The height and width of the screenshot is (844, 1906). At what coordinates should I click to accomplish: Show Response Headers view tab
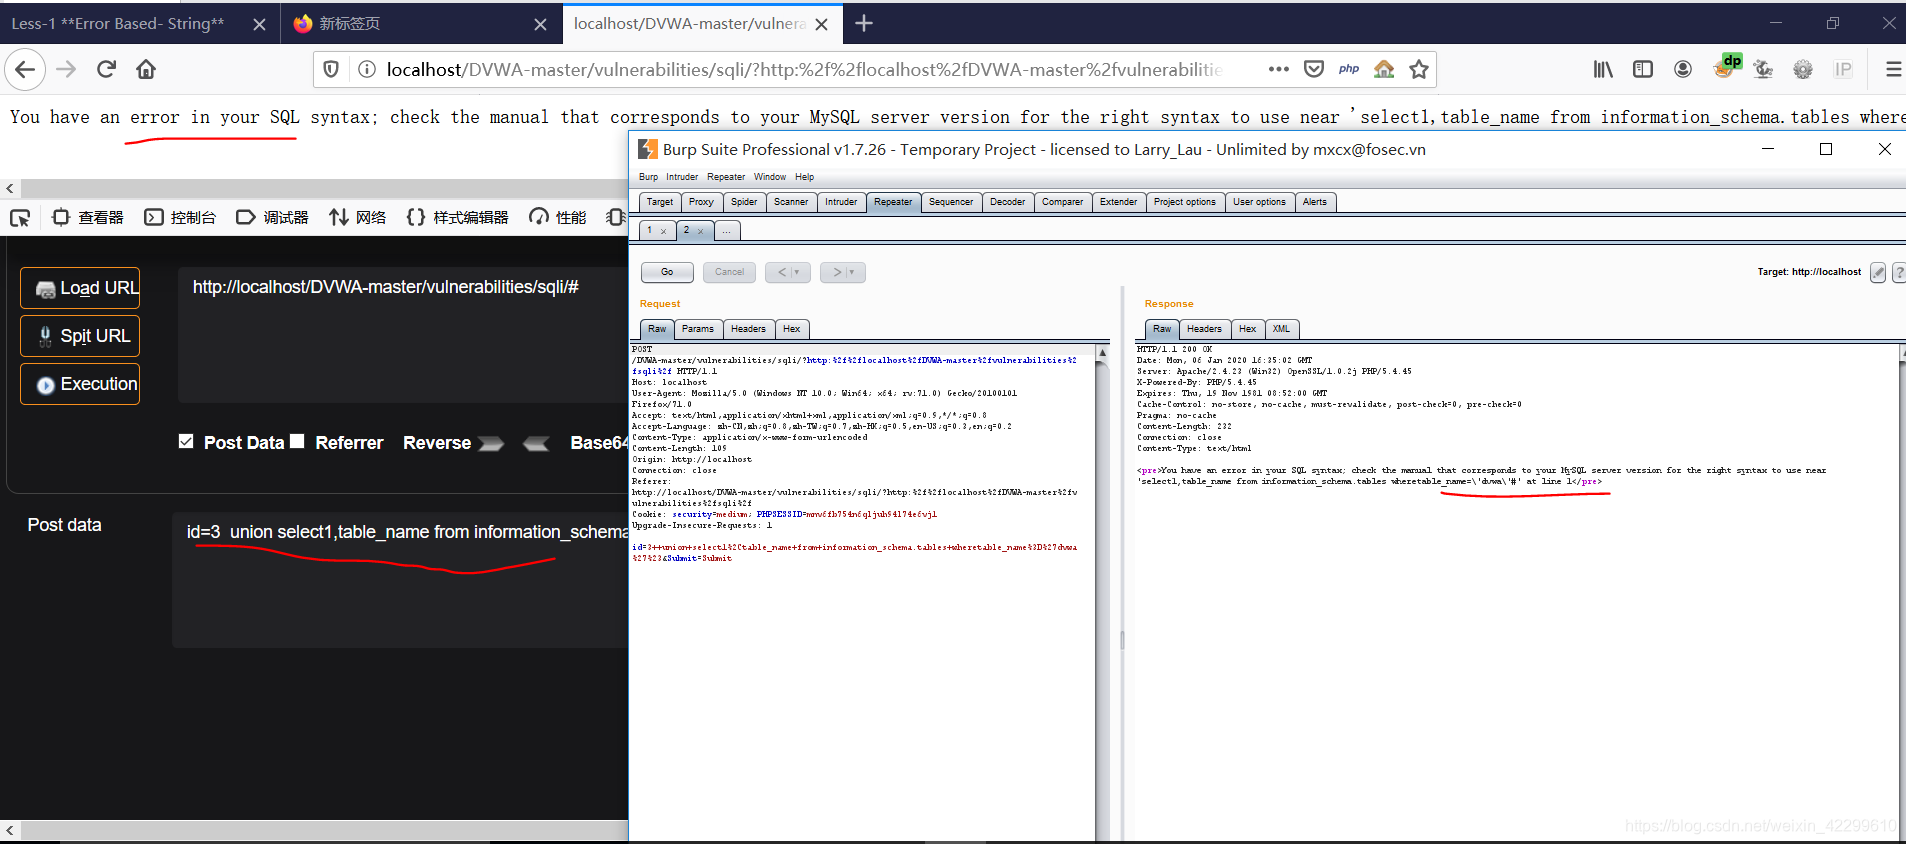[1204, 329]
